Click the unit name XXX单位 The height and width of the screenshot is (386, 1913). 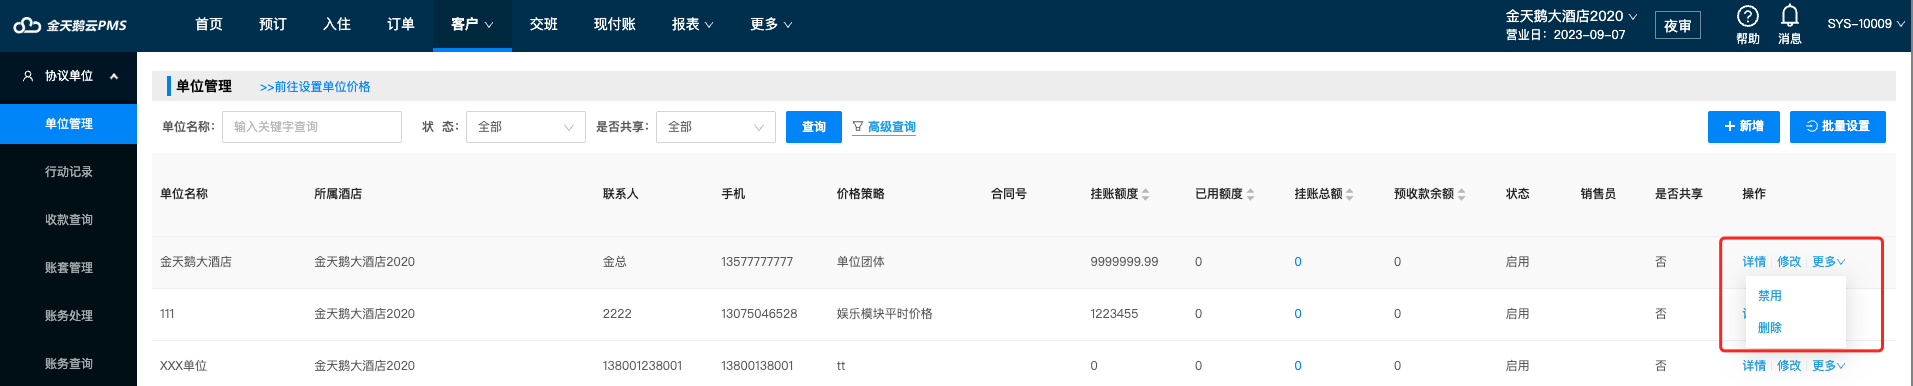click(x=183, y=366)
